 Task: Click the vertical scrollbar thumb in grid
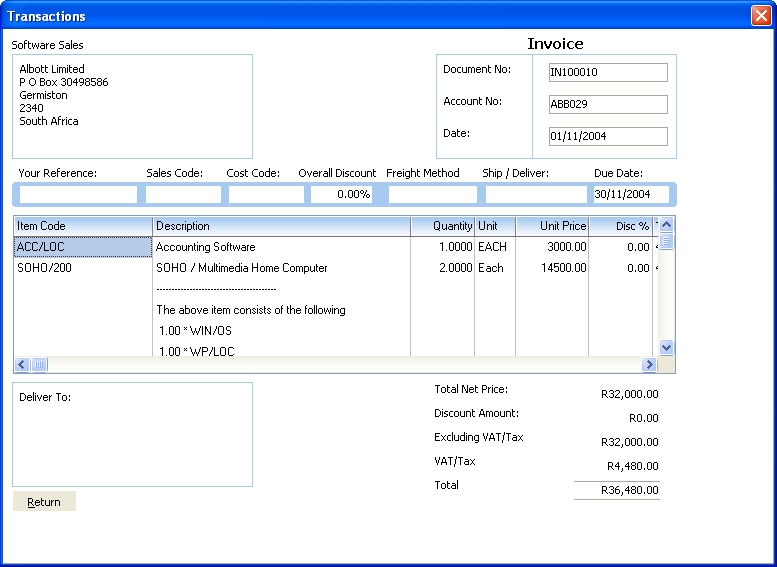point(666,241)
